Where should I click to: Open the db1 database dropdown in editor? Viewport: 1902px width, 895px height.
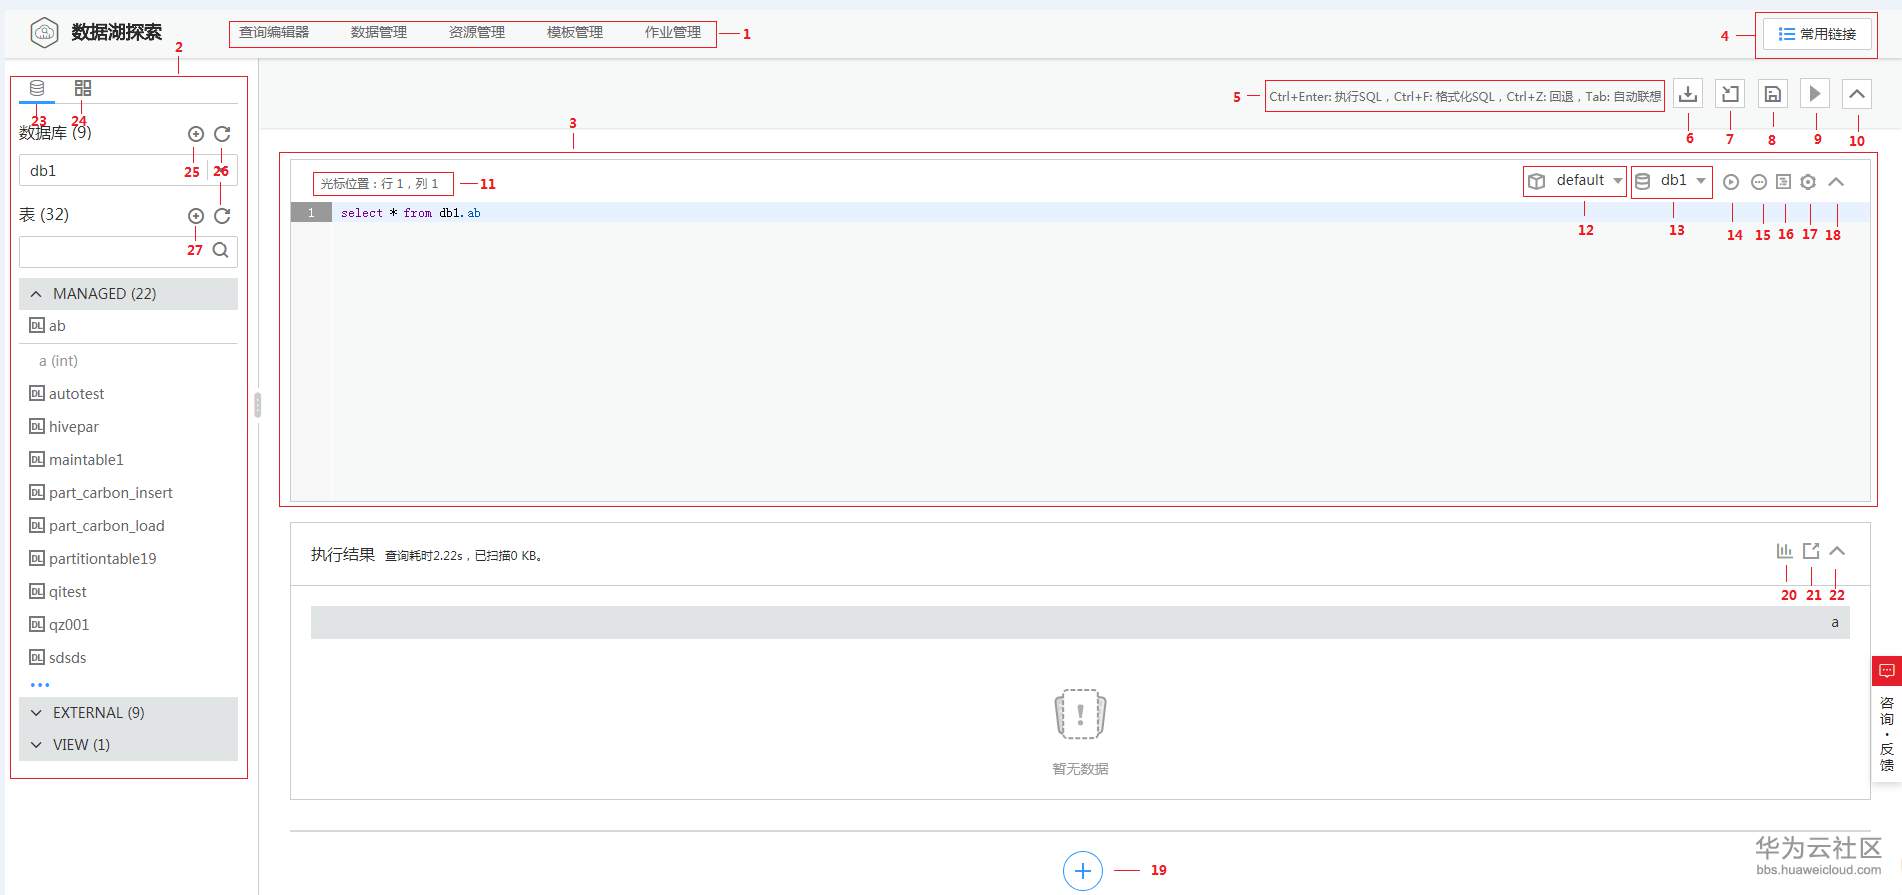click(1671, 181)
